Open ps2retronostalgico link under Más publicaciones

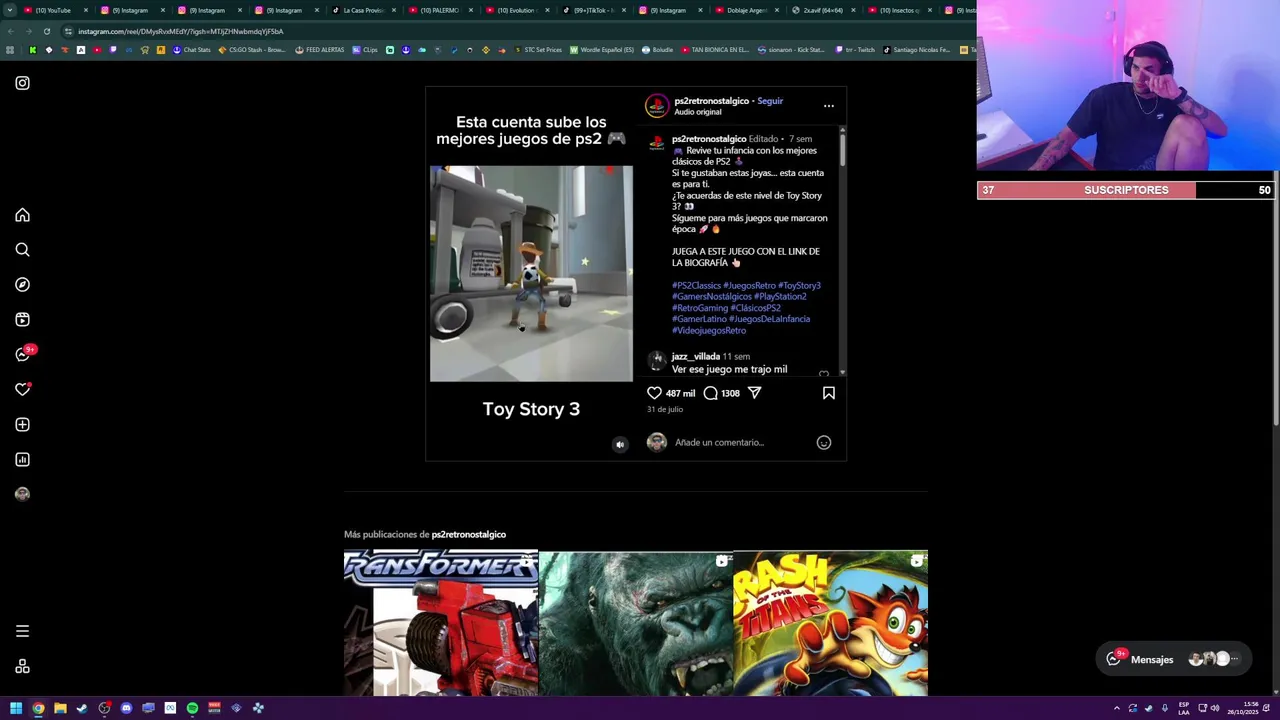468,535
